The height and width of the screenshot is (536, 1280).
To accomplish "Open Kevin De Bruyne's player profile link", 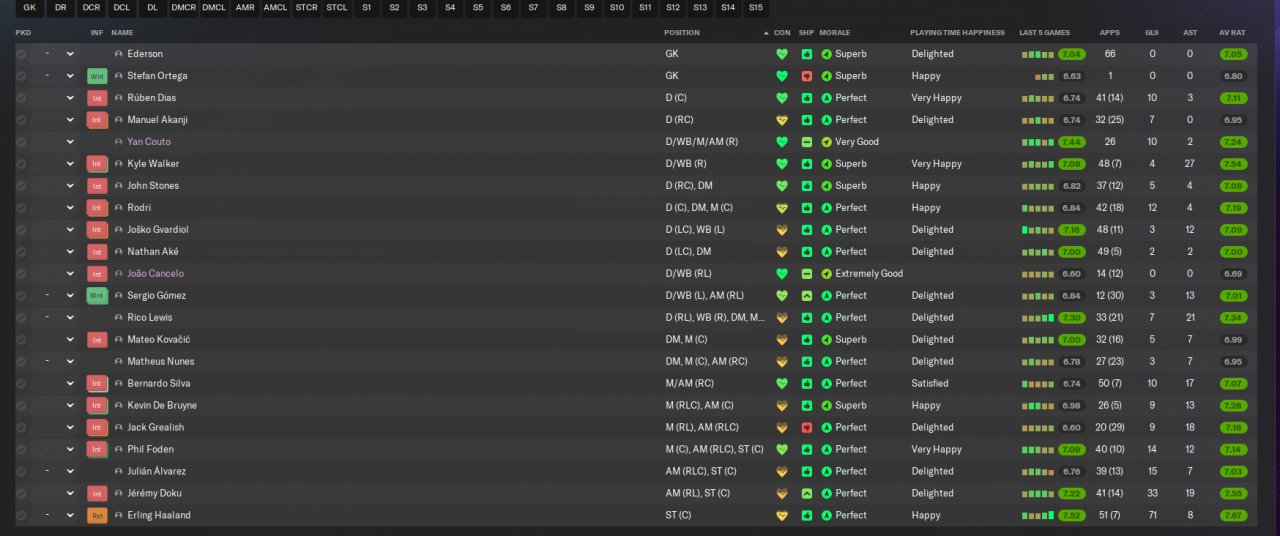I will pyautogui.click(x=162, y=406).
